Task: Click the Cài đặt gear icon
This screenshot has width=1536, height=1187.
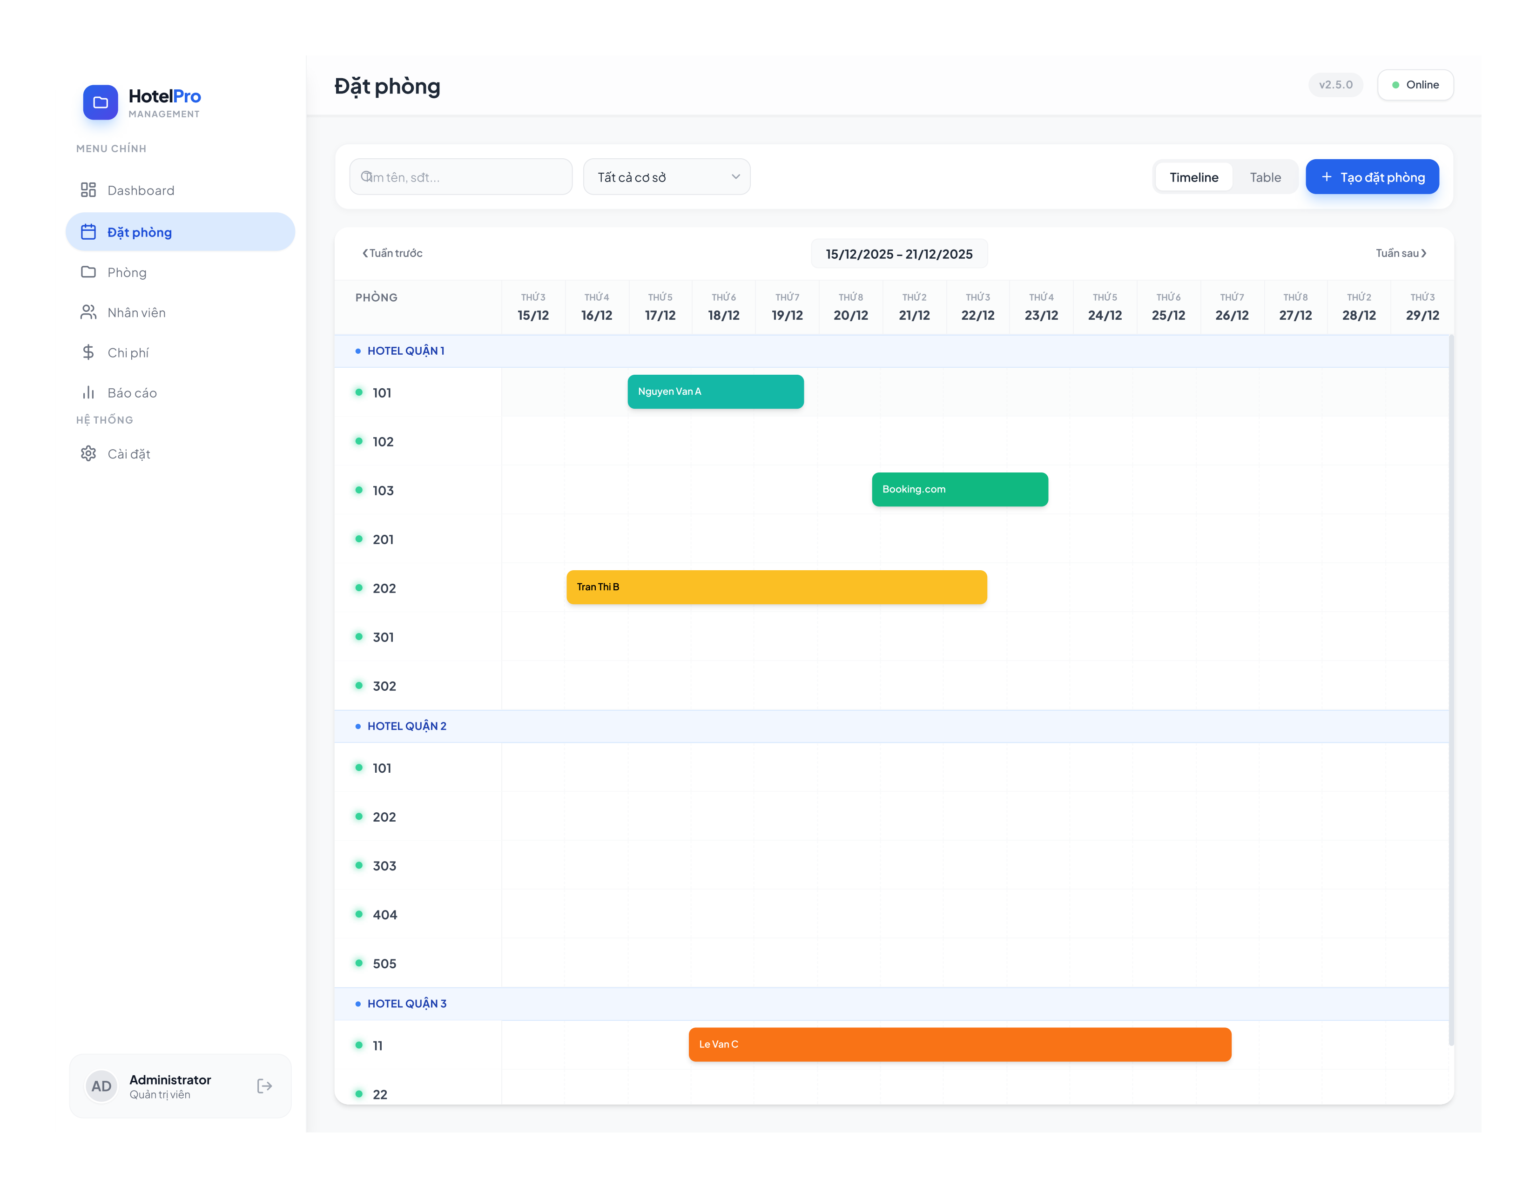Action: pyautogui.click(x=88, y=454)
